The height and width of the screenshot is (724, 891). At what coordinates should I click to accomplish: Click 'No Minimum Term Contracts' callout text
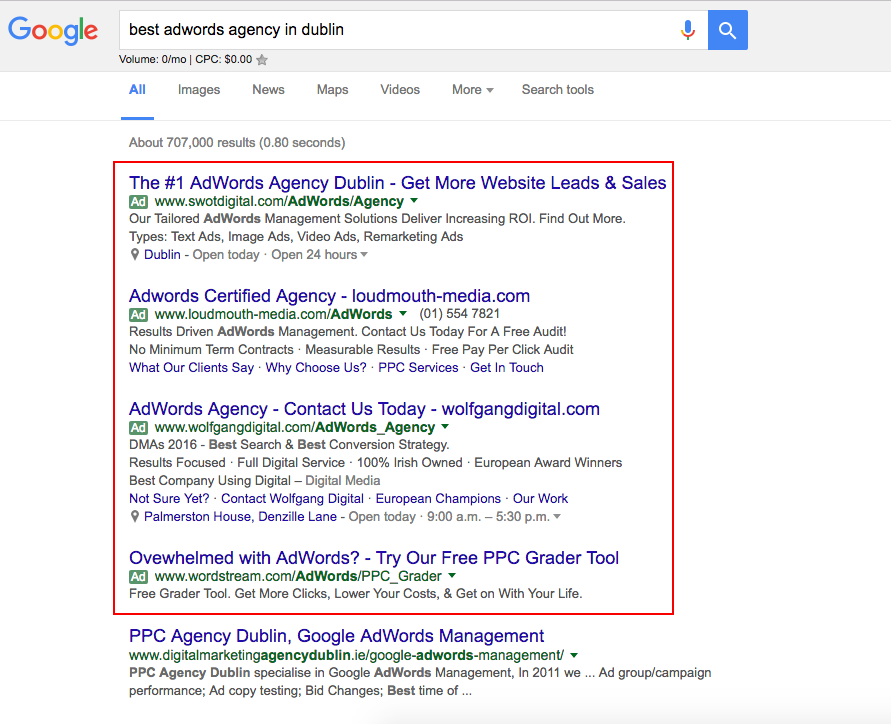tap(211, 350)
